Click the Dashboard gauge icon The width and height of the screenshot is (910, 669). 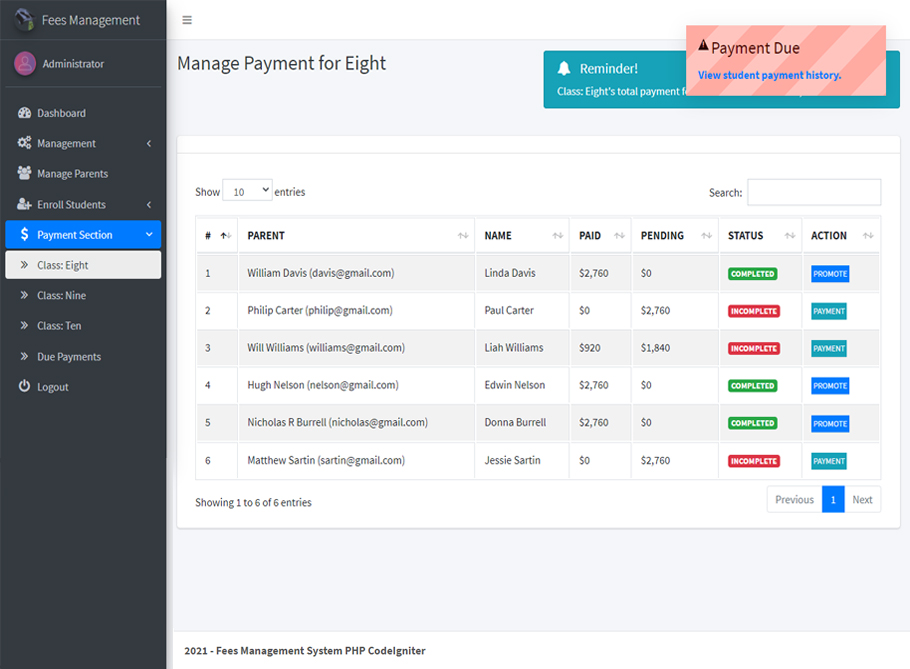24,113
